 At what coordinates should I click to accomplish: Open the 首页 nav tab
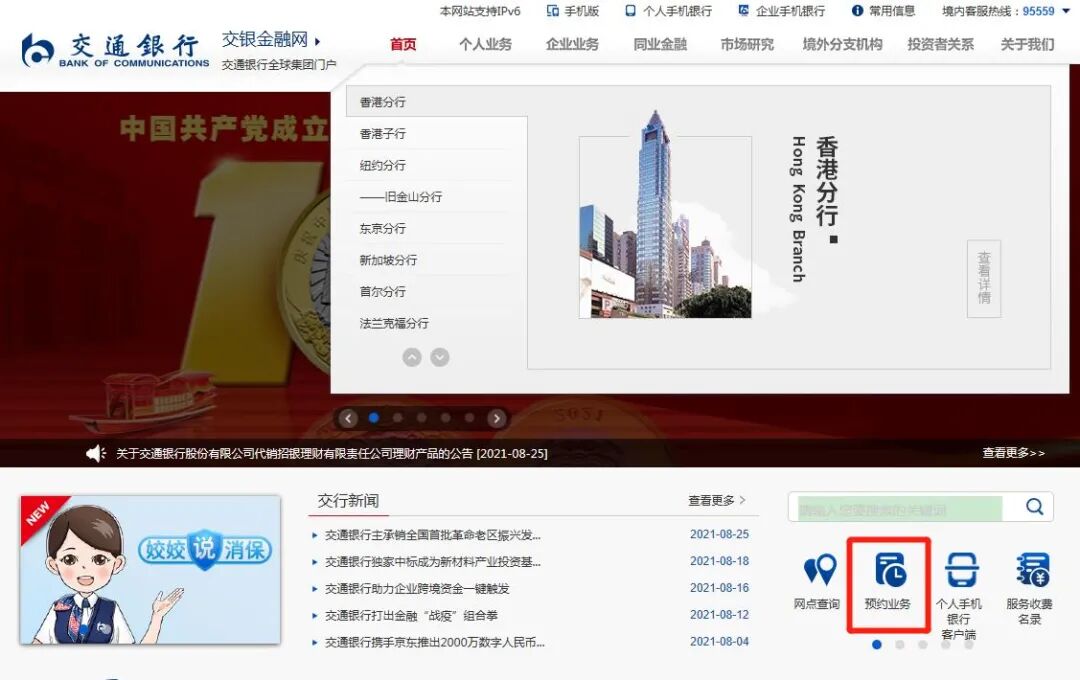click(404, 45)
